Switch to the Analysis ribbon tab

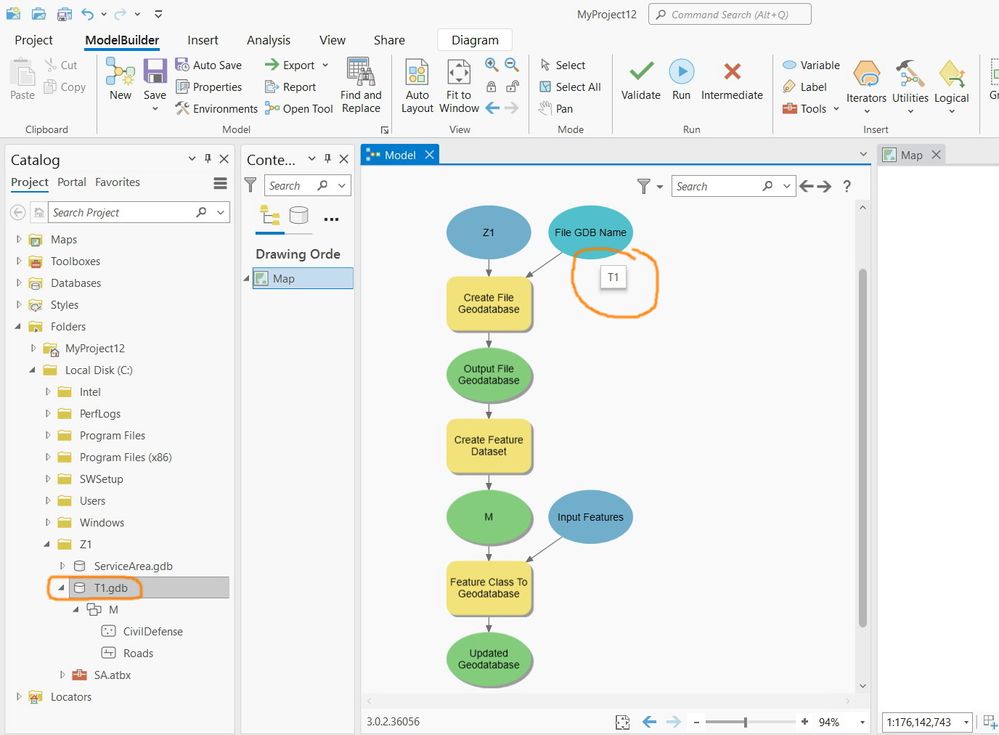tap(268, 40)
